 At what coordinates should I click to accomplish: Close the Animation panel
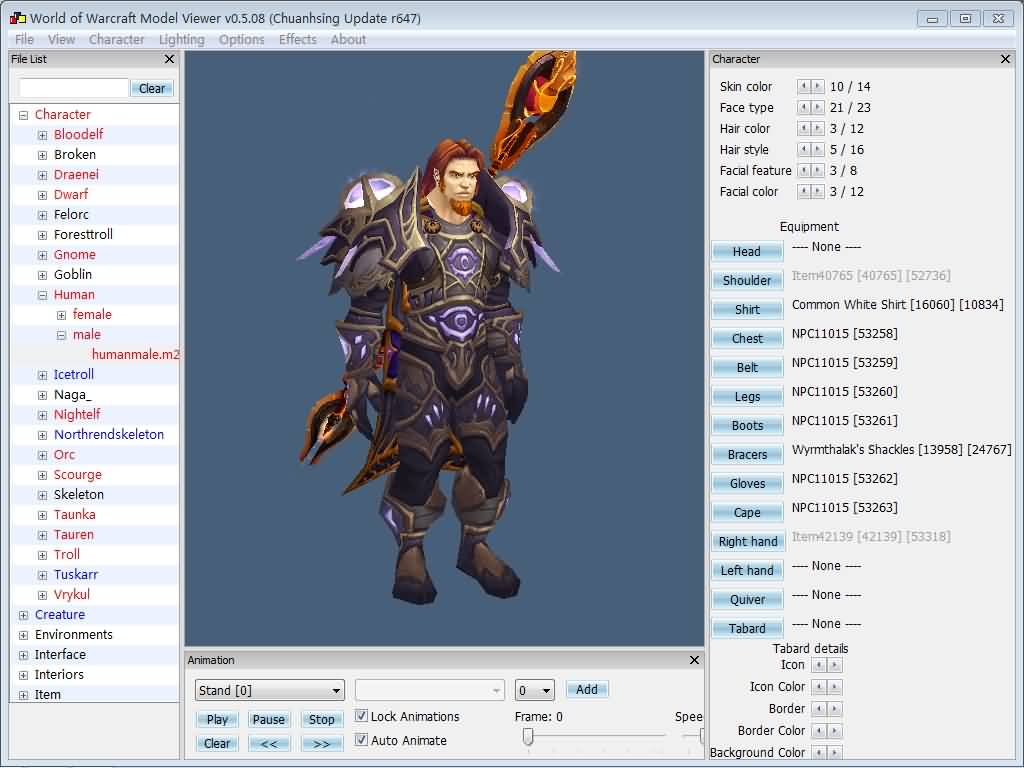tap(694, 660)
